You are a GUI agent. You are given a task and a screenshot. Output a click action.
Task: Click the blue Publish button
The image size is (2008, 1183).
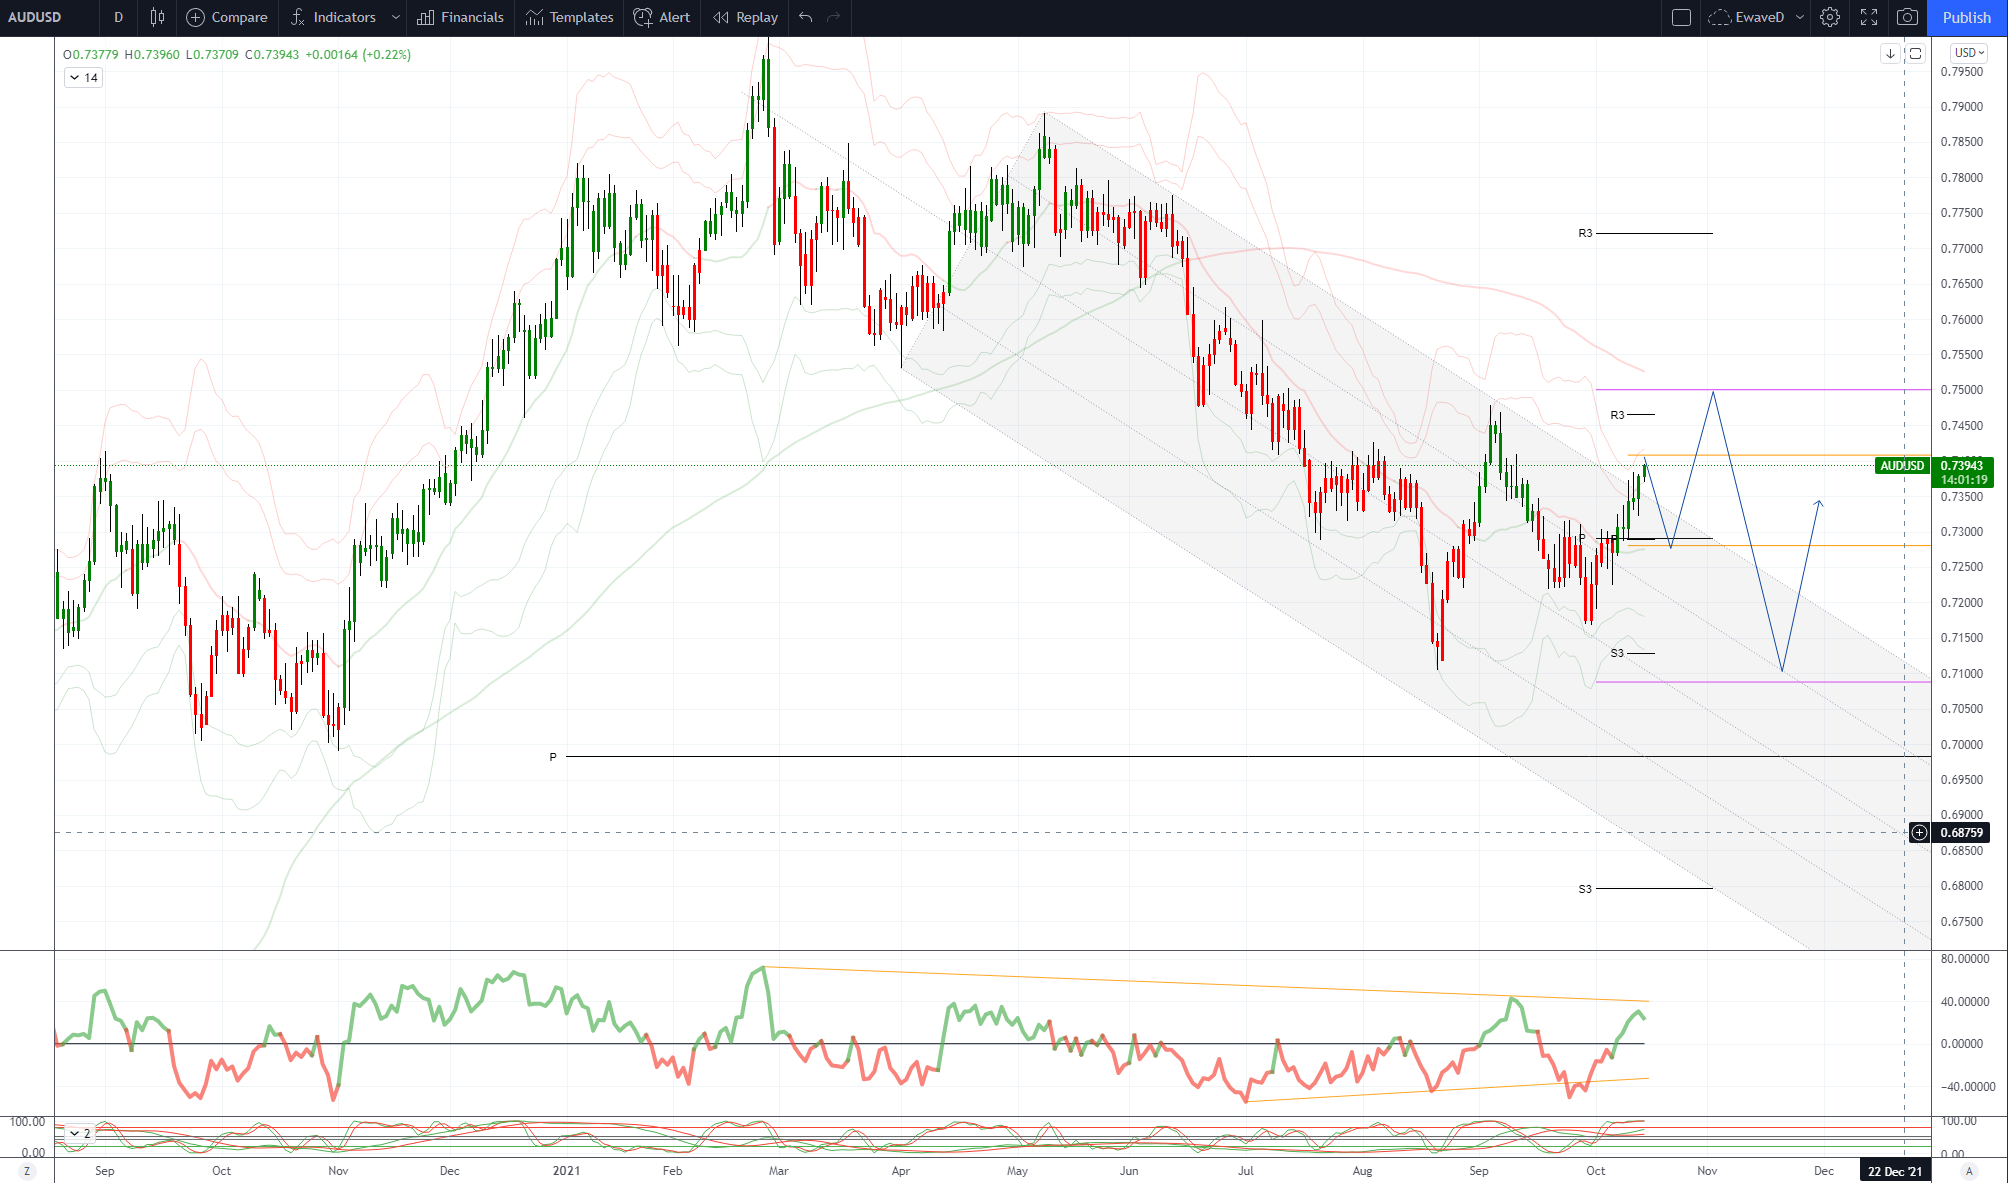click(1966, 17)
